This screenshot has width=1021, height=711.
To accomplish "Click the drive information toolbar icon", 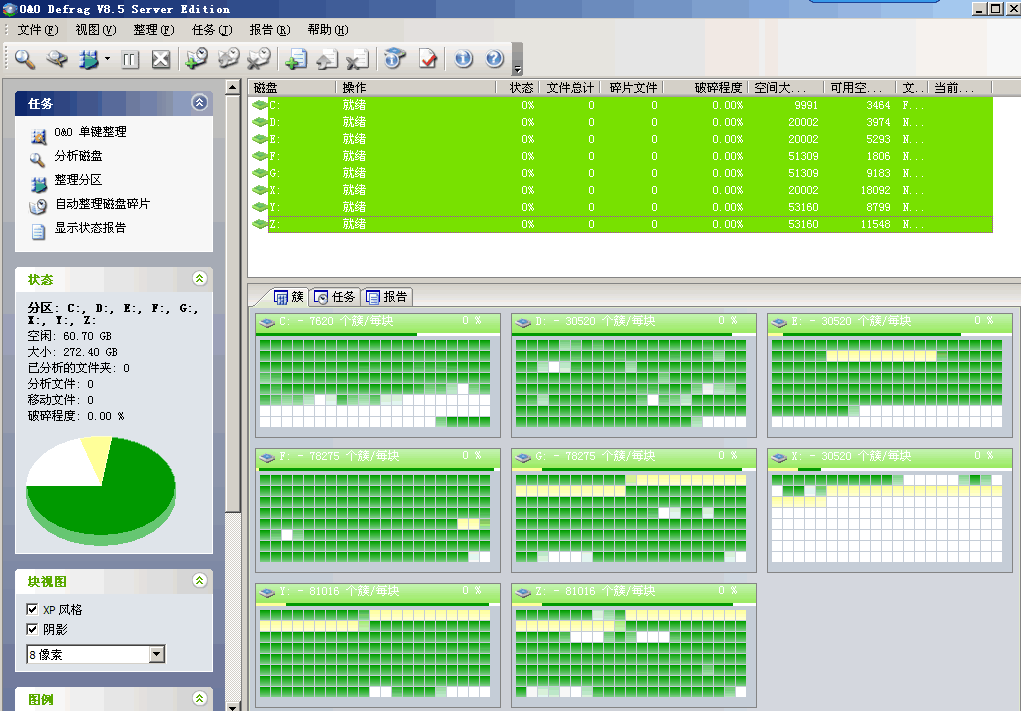I will [x=395, y=59].
